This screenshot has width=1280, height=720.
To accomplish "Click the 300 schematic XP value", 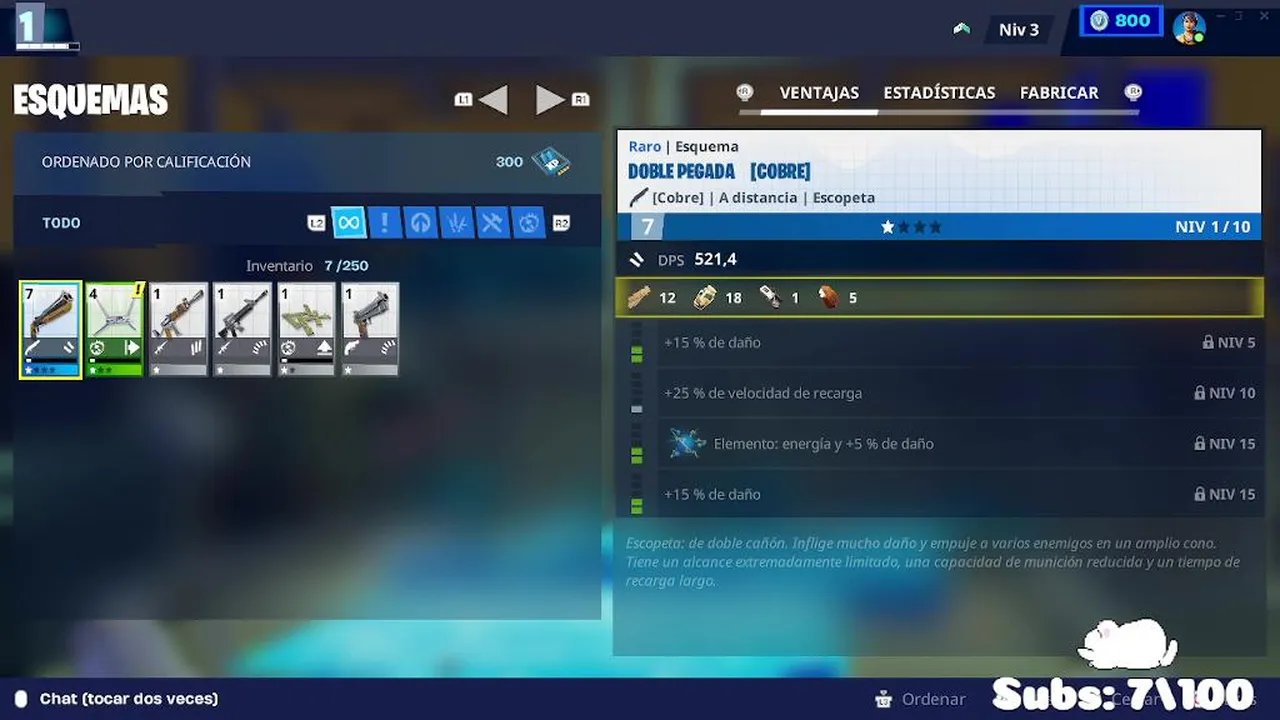I will pos(509,162).
